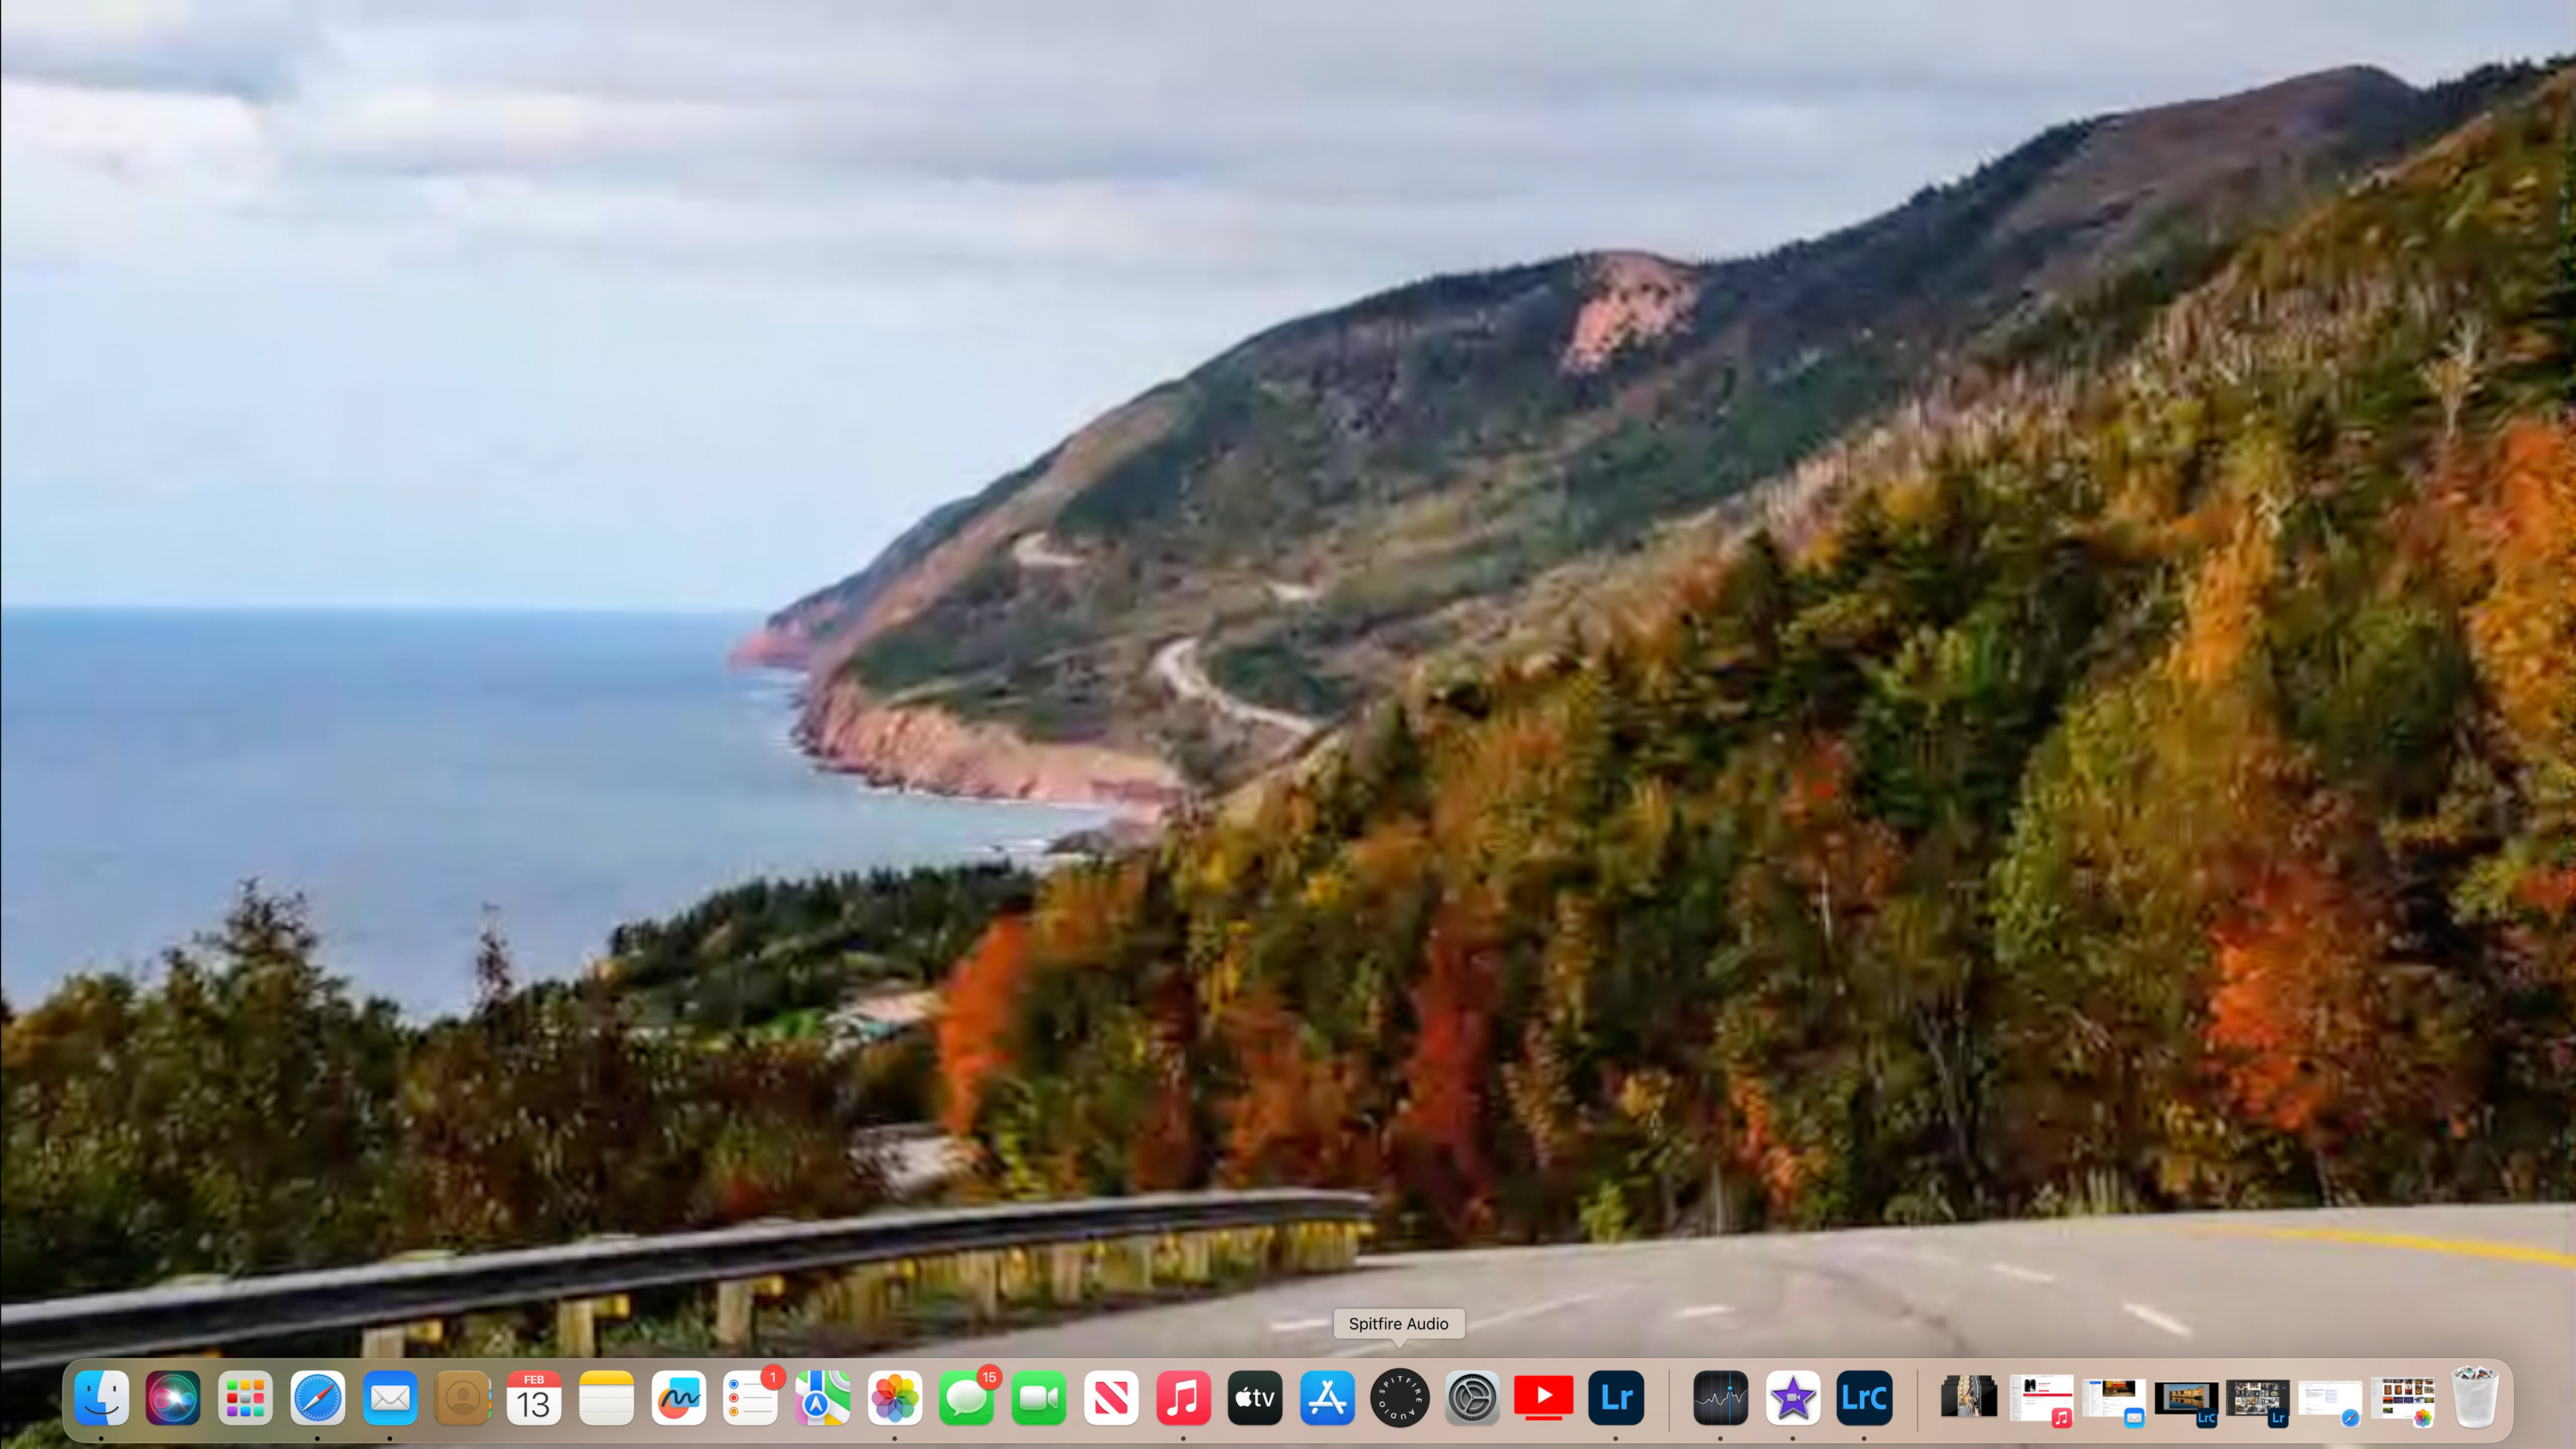Launch Lightroom Classic (LrC) app
This screenshot has width=2576, height=1449.
point(1864,1397)
